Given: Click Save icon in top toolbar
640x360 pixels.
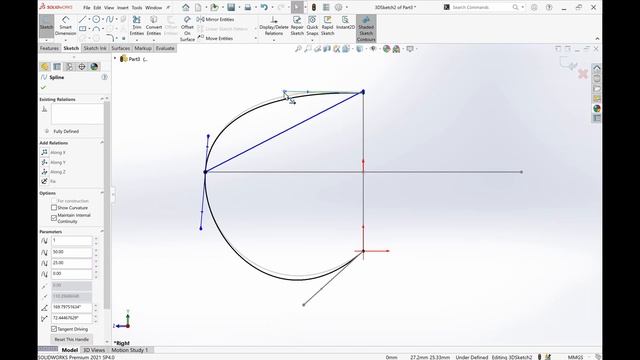Looking at the screenshot, I should click(231, 7).
